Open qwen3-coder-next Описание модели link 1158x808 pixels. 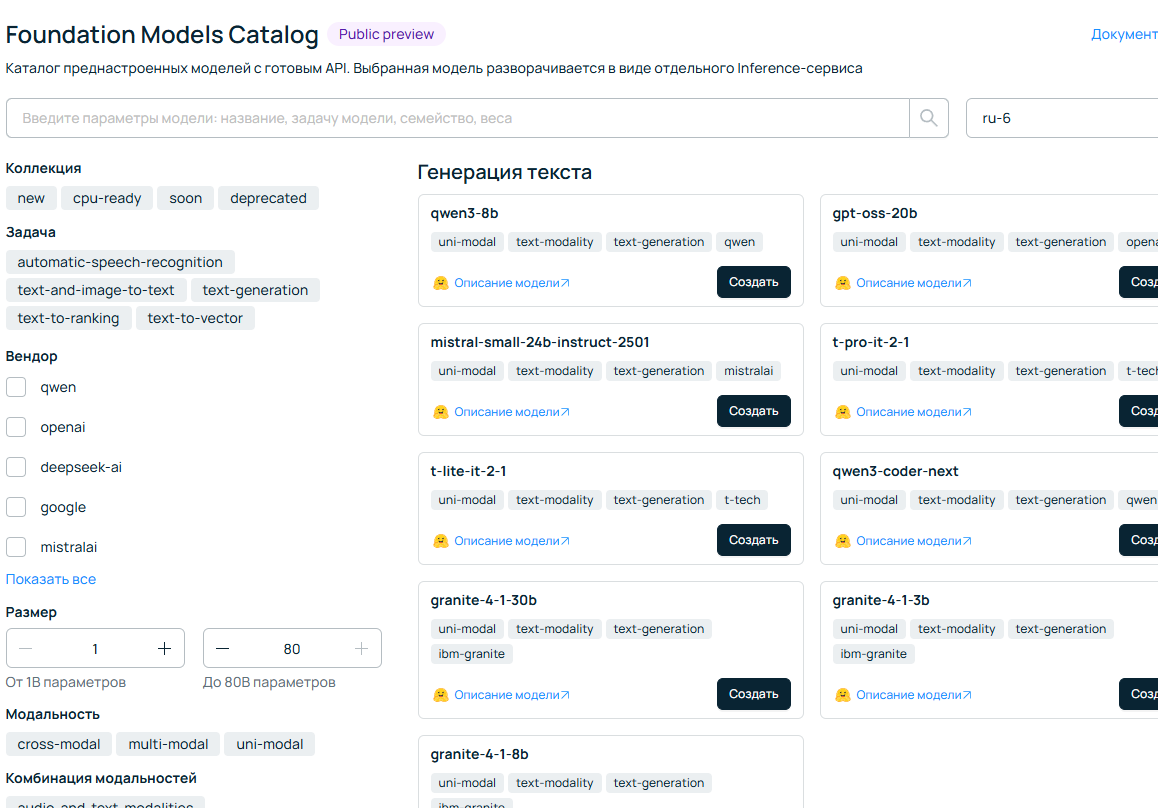[x=914, y=541]
